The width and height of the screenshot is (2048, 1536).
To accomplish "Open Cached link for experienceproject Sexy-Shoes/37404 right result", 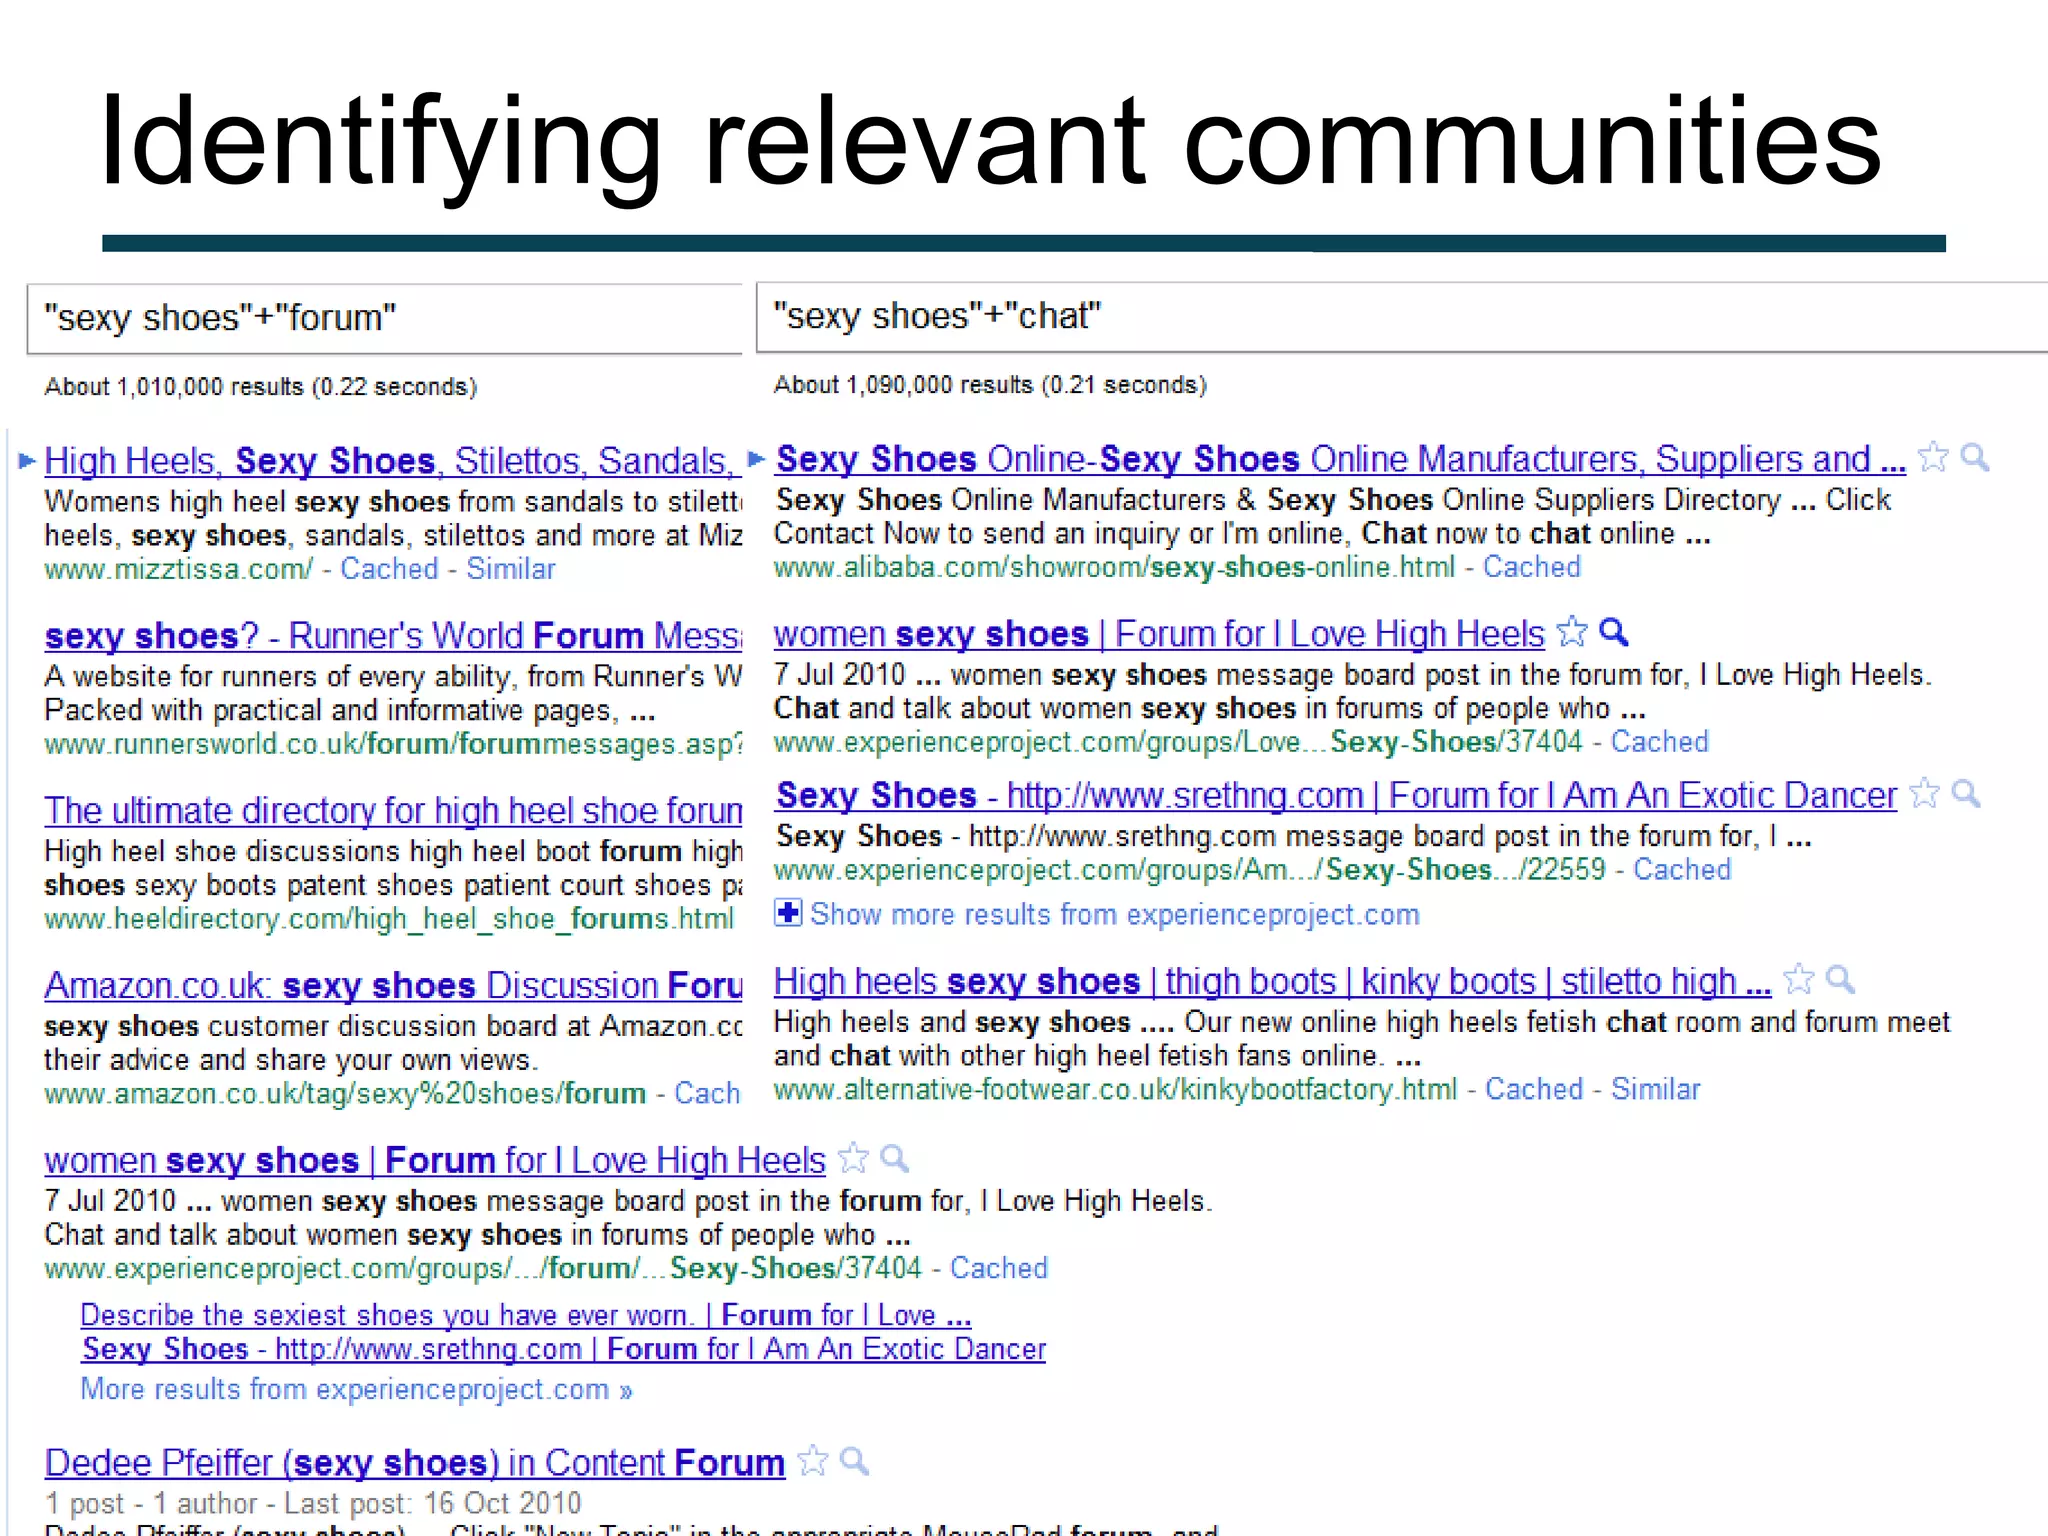I will (1660, 742).
